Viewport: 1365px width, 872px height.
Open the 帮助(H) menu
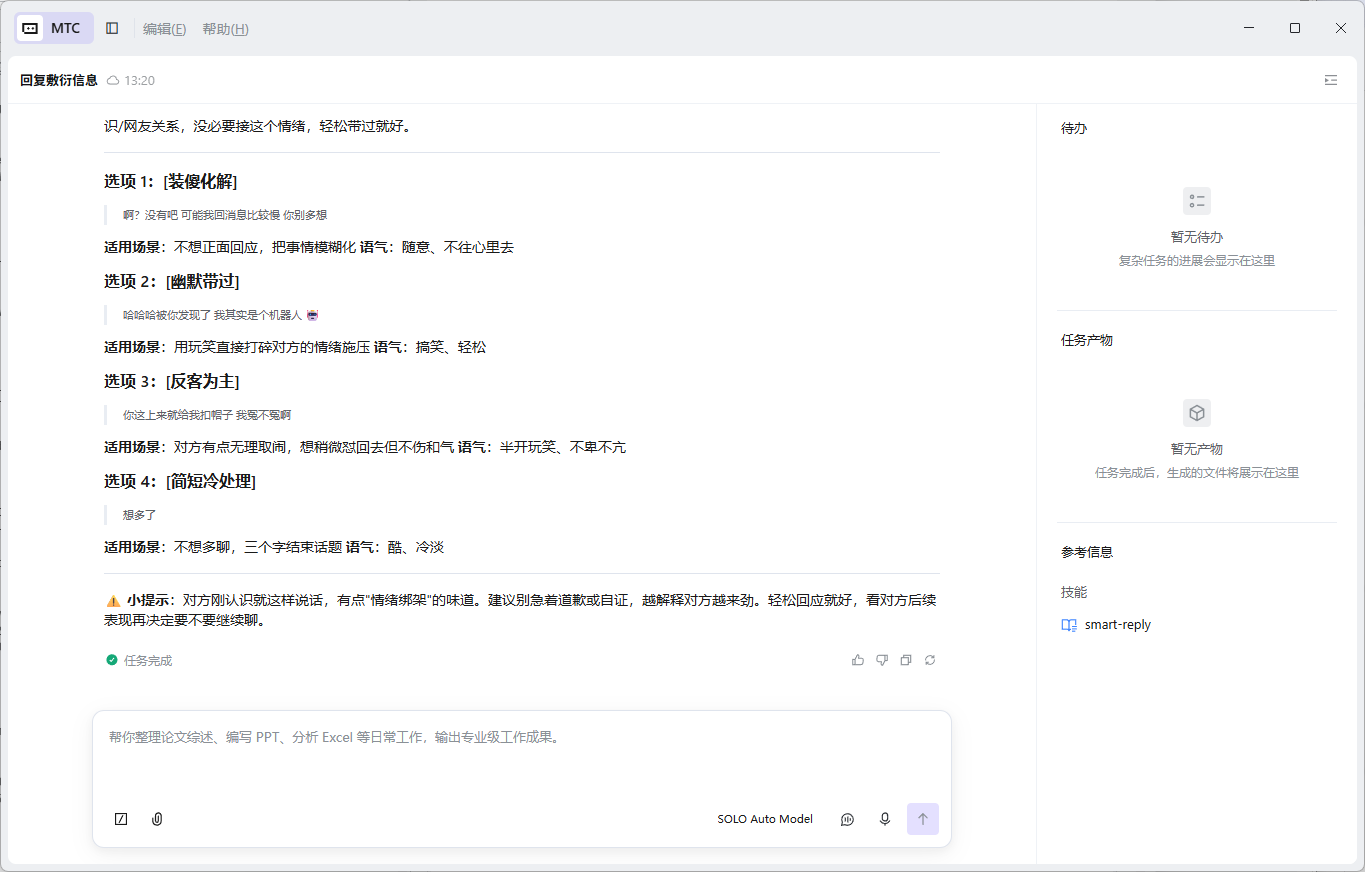[x=225, y=29]
